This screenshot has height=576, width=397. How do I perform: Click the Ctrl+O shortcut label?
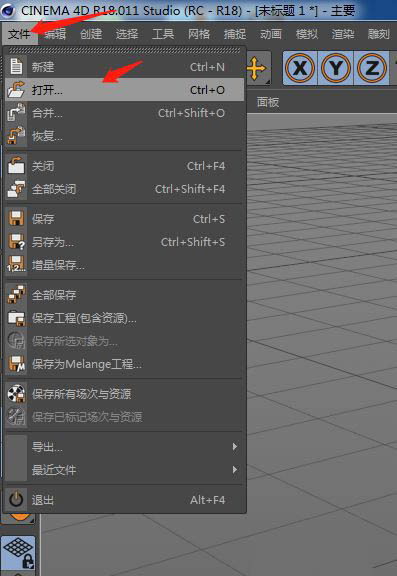point(207,90)
